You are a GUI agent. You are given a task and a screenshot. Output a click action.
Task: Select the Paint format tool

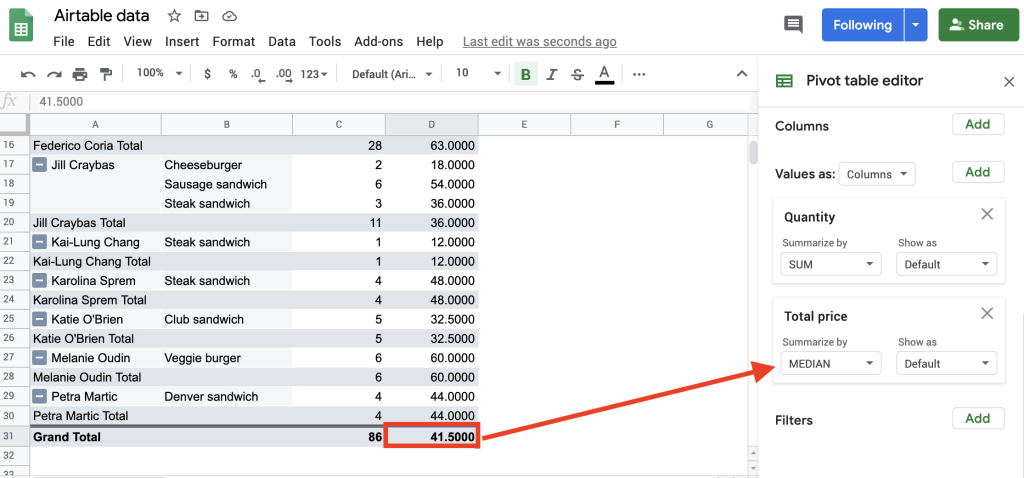point(105,74)
